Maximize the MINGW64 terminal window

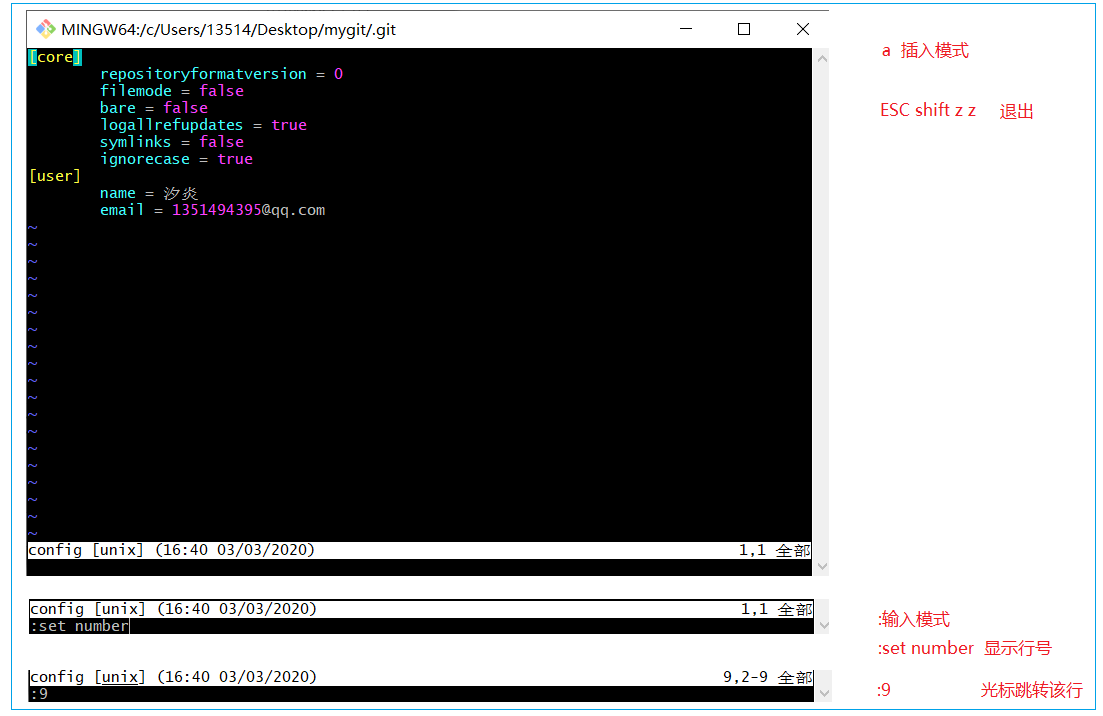coord(744,29)
